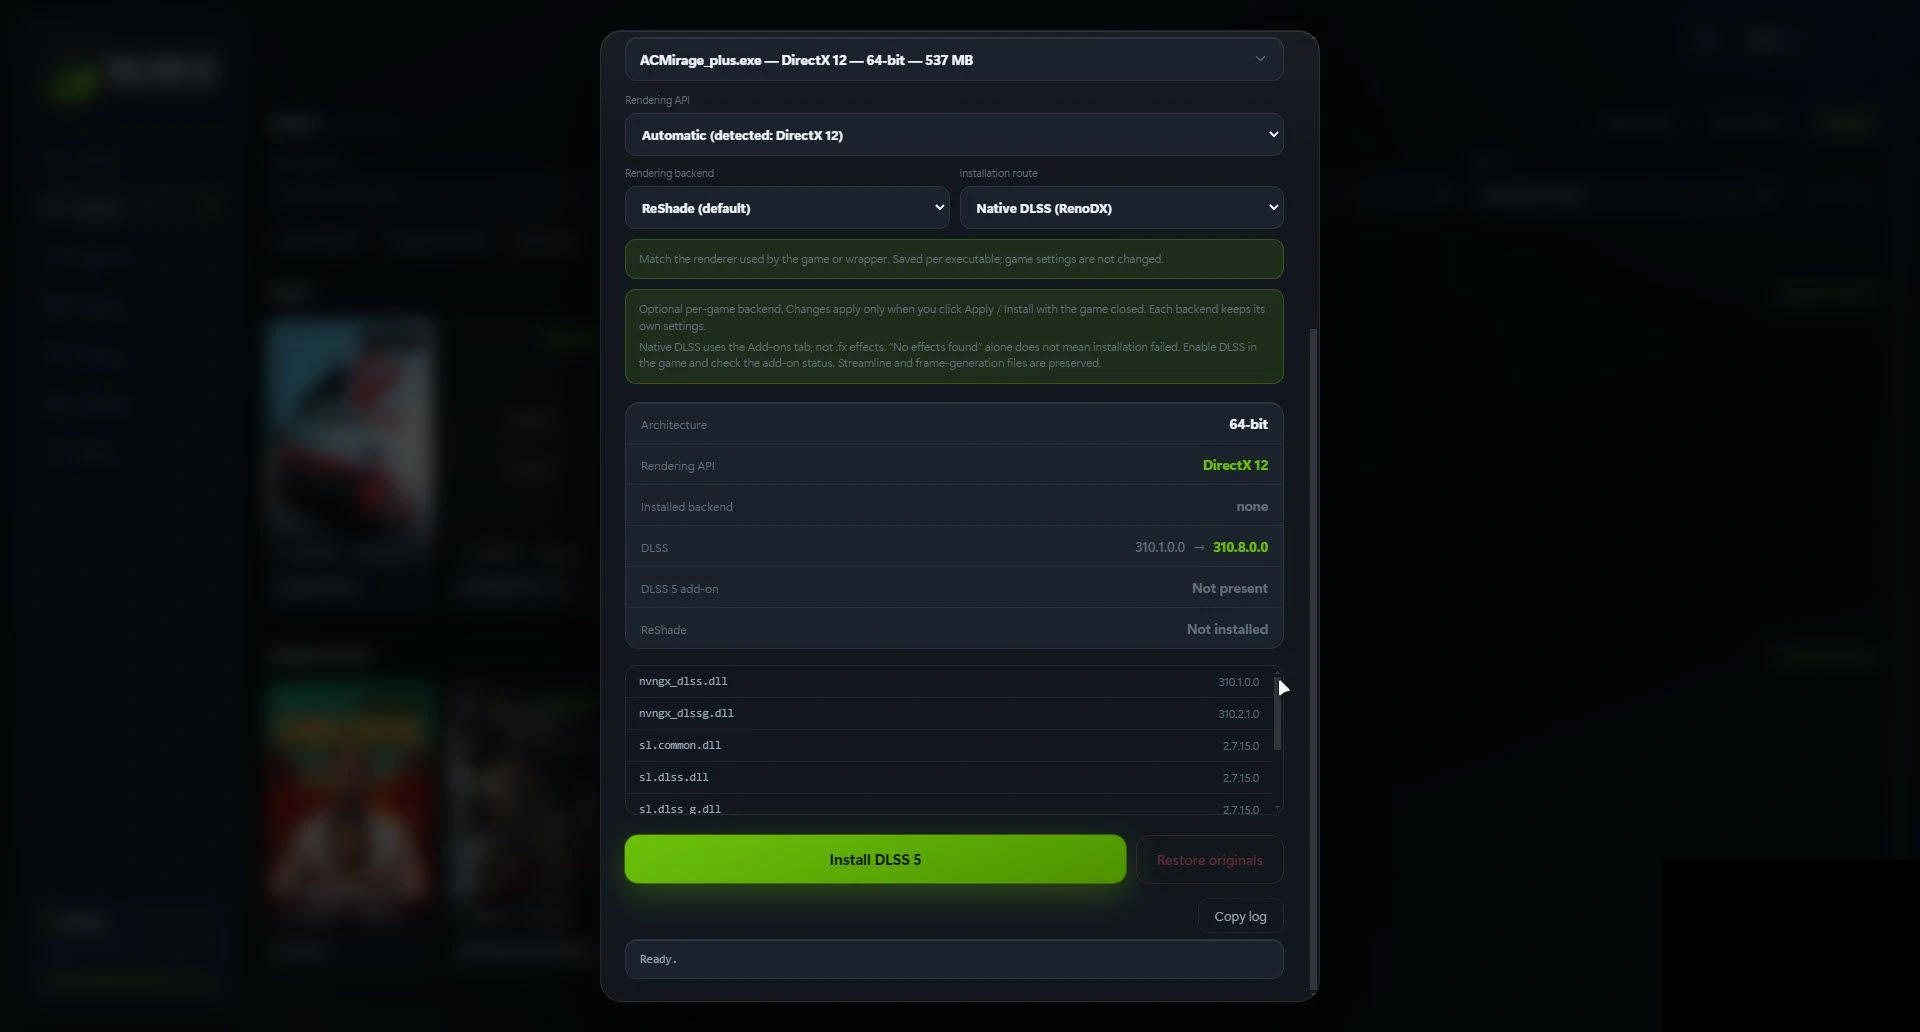The width and height of the screenshot is (1920, 1032).
Task: Click the 310.2.1.0 version value
Action: coord(1238,714)
